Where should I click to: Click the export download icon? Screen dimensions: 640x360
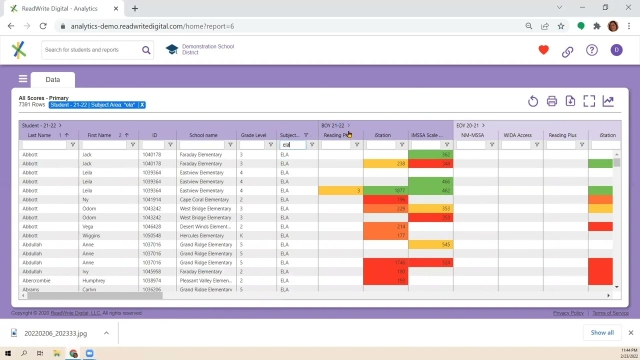(x=570, y=101)
